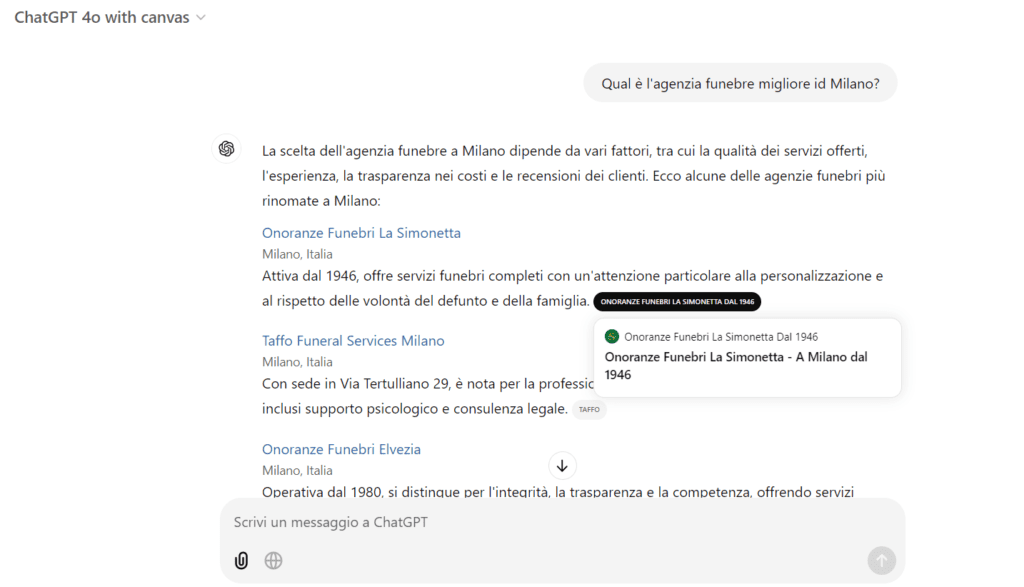This screenshot has height=587, width=1024.
Task: Click the text 'Operativa dal 1980'
Action: tap(321, 492)
